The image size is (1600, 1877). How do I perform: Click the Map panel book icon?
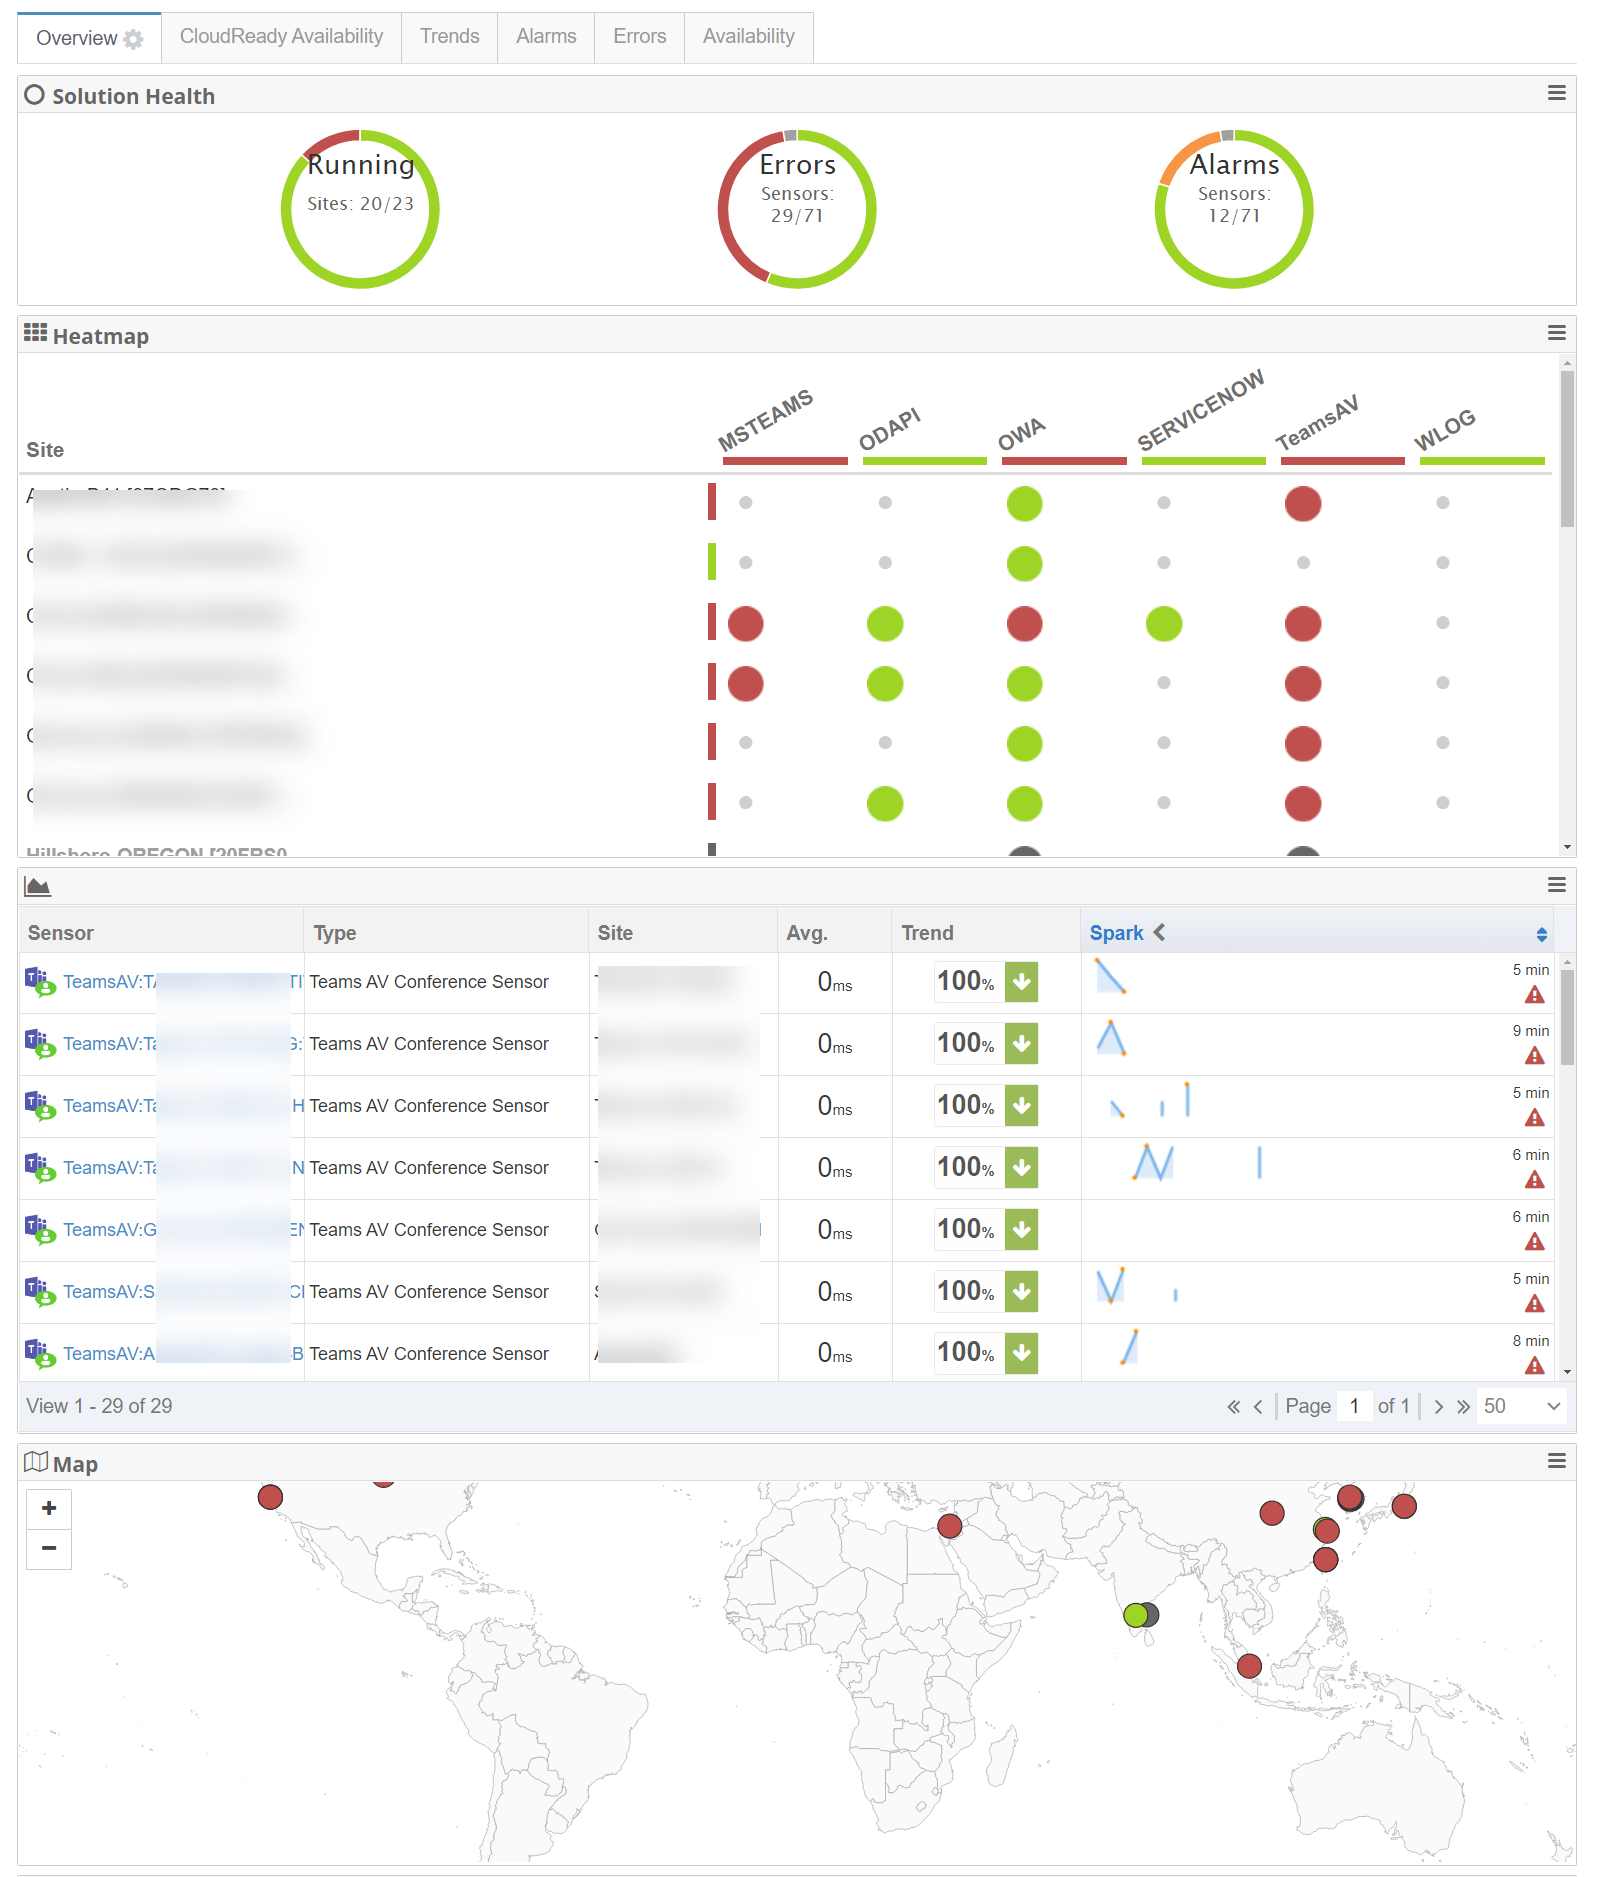[36, 1462]
